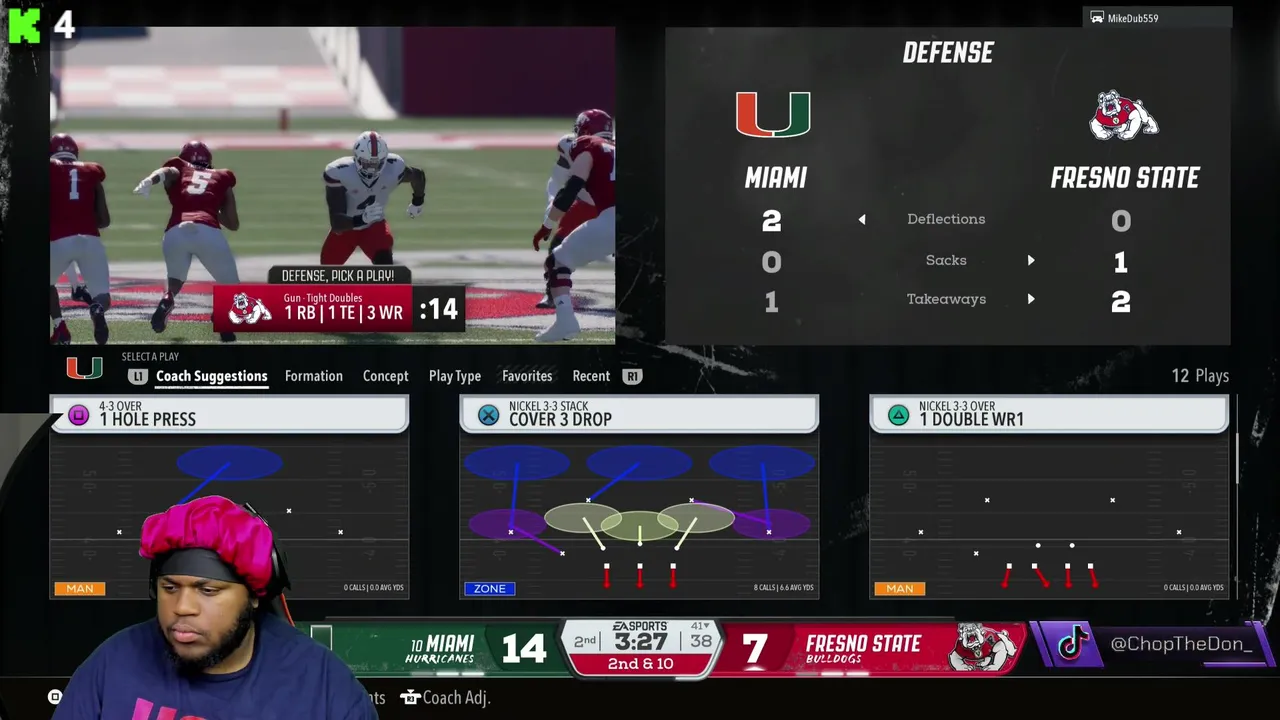
Task: Click the DEFENSE heading
Action: point(948,53)
